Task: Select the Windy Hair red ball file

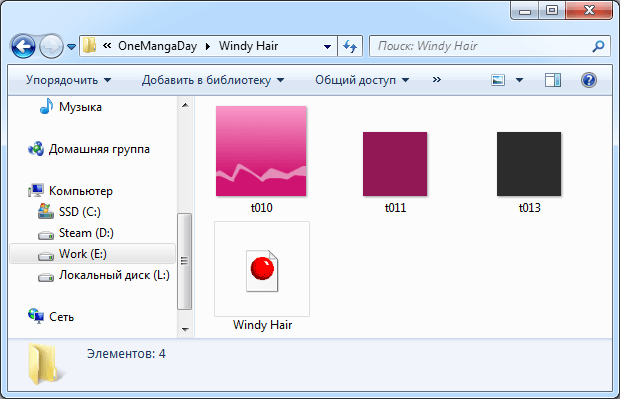Action: [x=262, y=269]
